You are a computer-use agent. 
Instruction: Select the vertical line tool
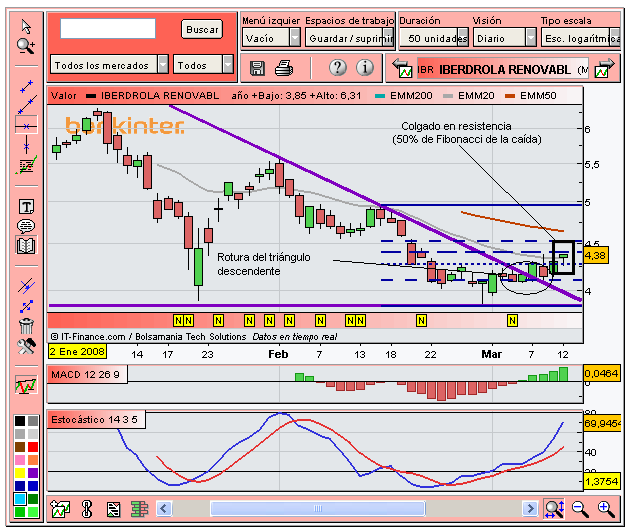[26, 145]
